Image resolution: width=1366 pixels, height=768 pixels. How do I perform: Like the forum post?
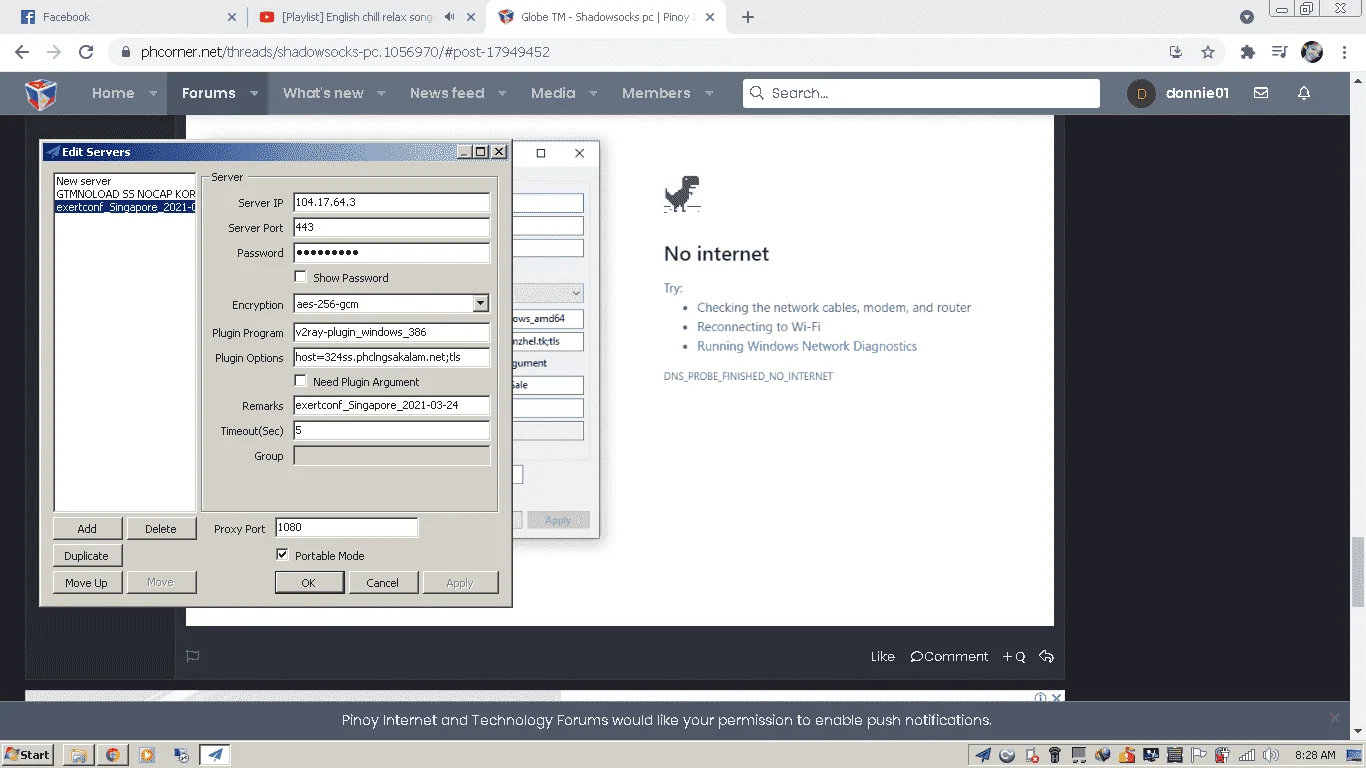point(882,656)
